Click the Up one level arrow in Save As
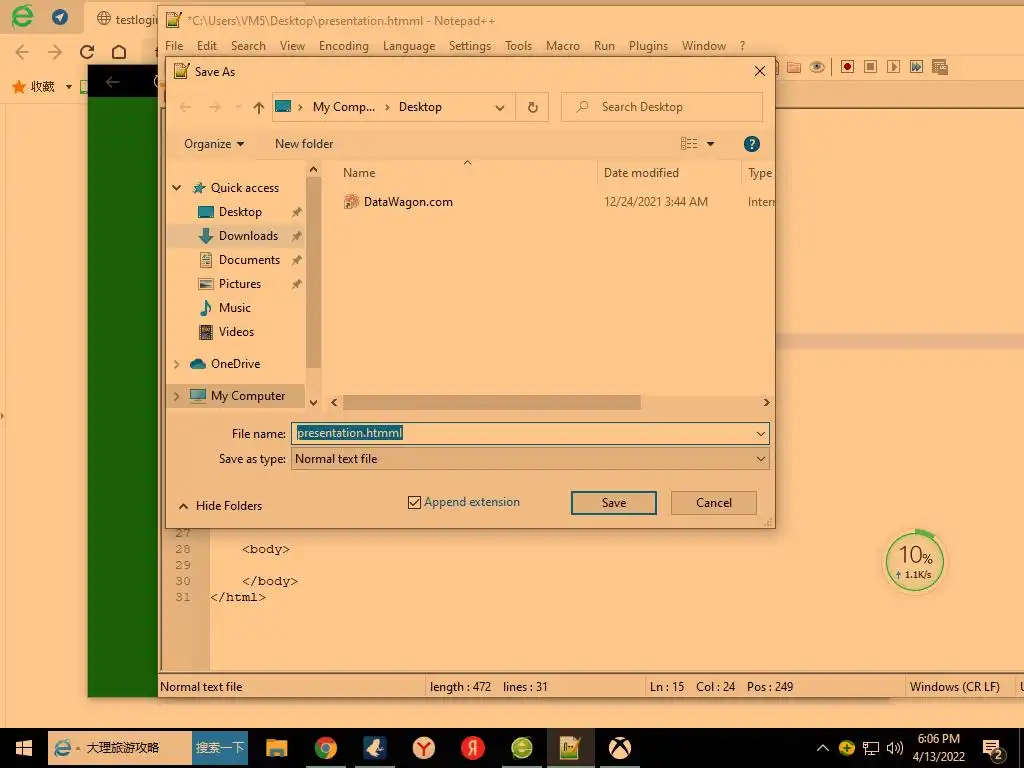The height and width of the screenshot is (768, 1024). point(259,107)
